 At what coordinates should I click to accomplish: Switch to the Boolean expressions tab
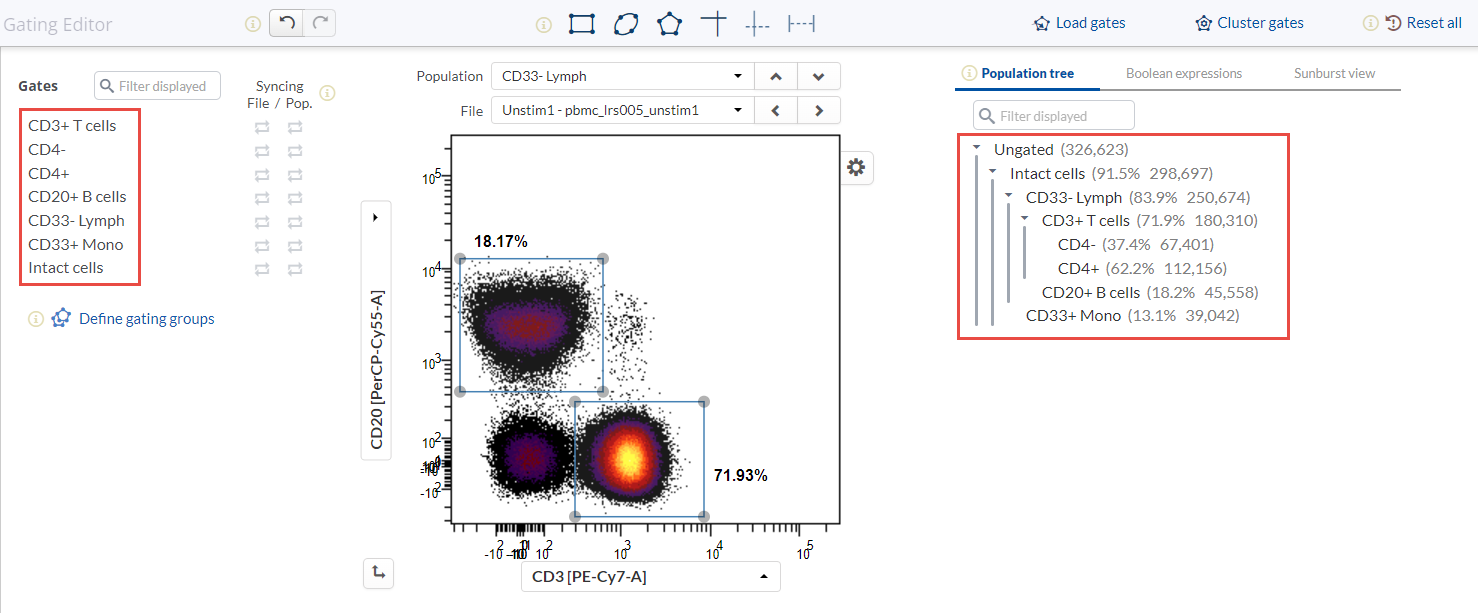[x=1183, y=74]
